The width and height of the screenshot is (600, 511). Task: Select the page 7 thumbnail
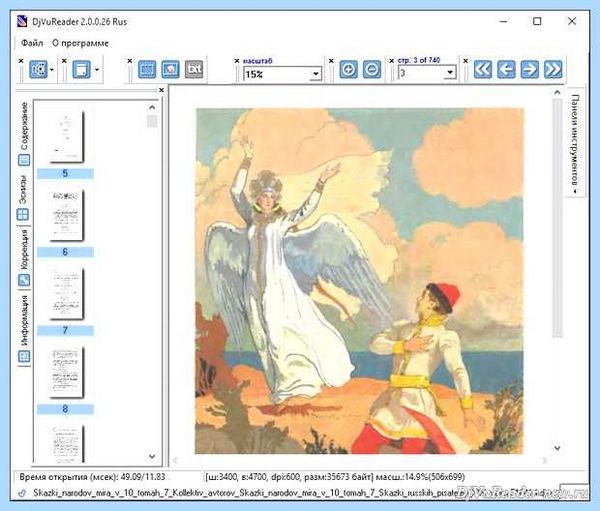point(66,294)
